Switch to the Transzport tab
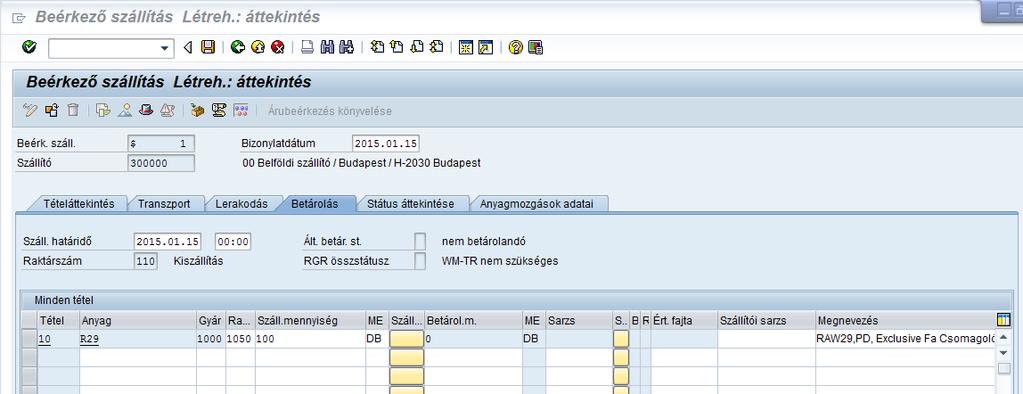The image size is (1023, 394). tap(164, 204)
